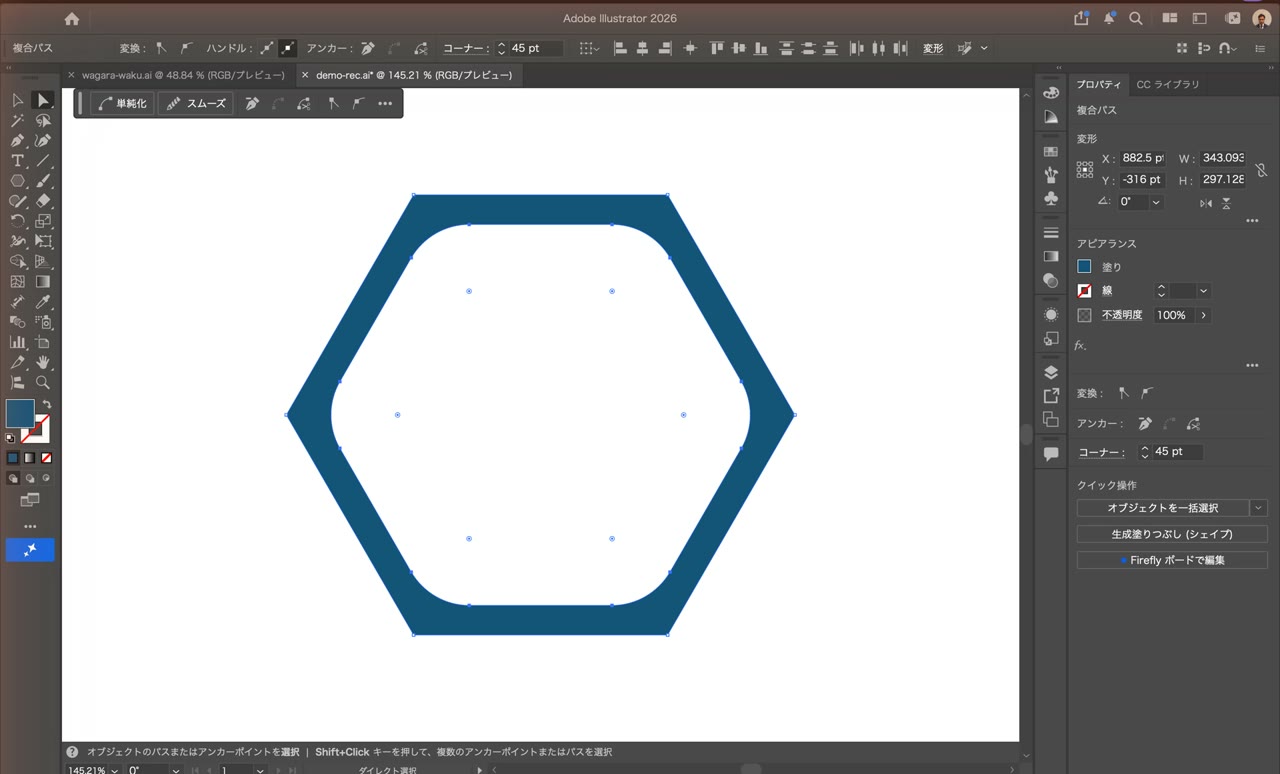Open the dropdown beside オブジェクトを一括選択
This screenshot has height=774, width=1280.
[1259, 508]
